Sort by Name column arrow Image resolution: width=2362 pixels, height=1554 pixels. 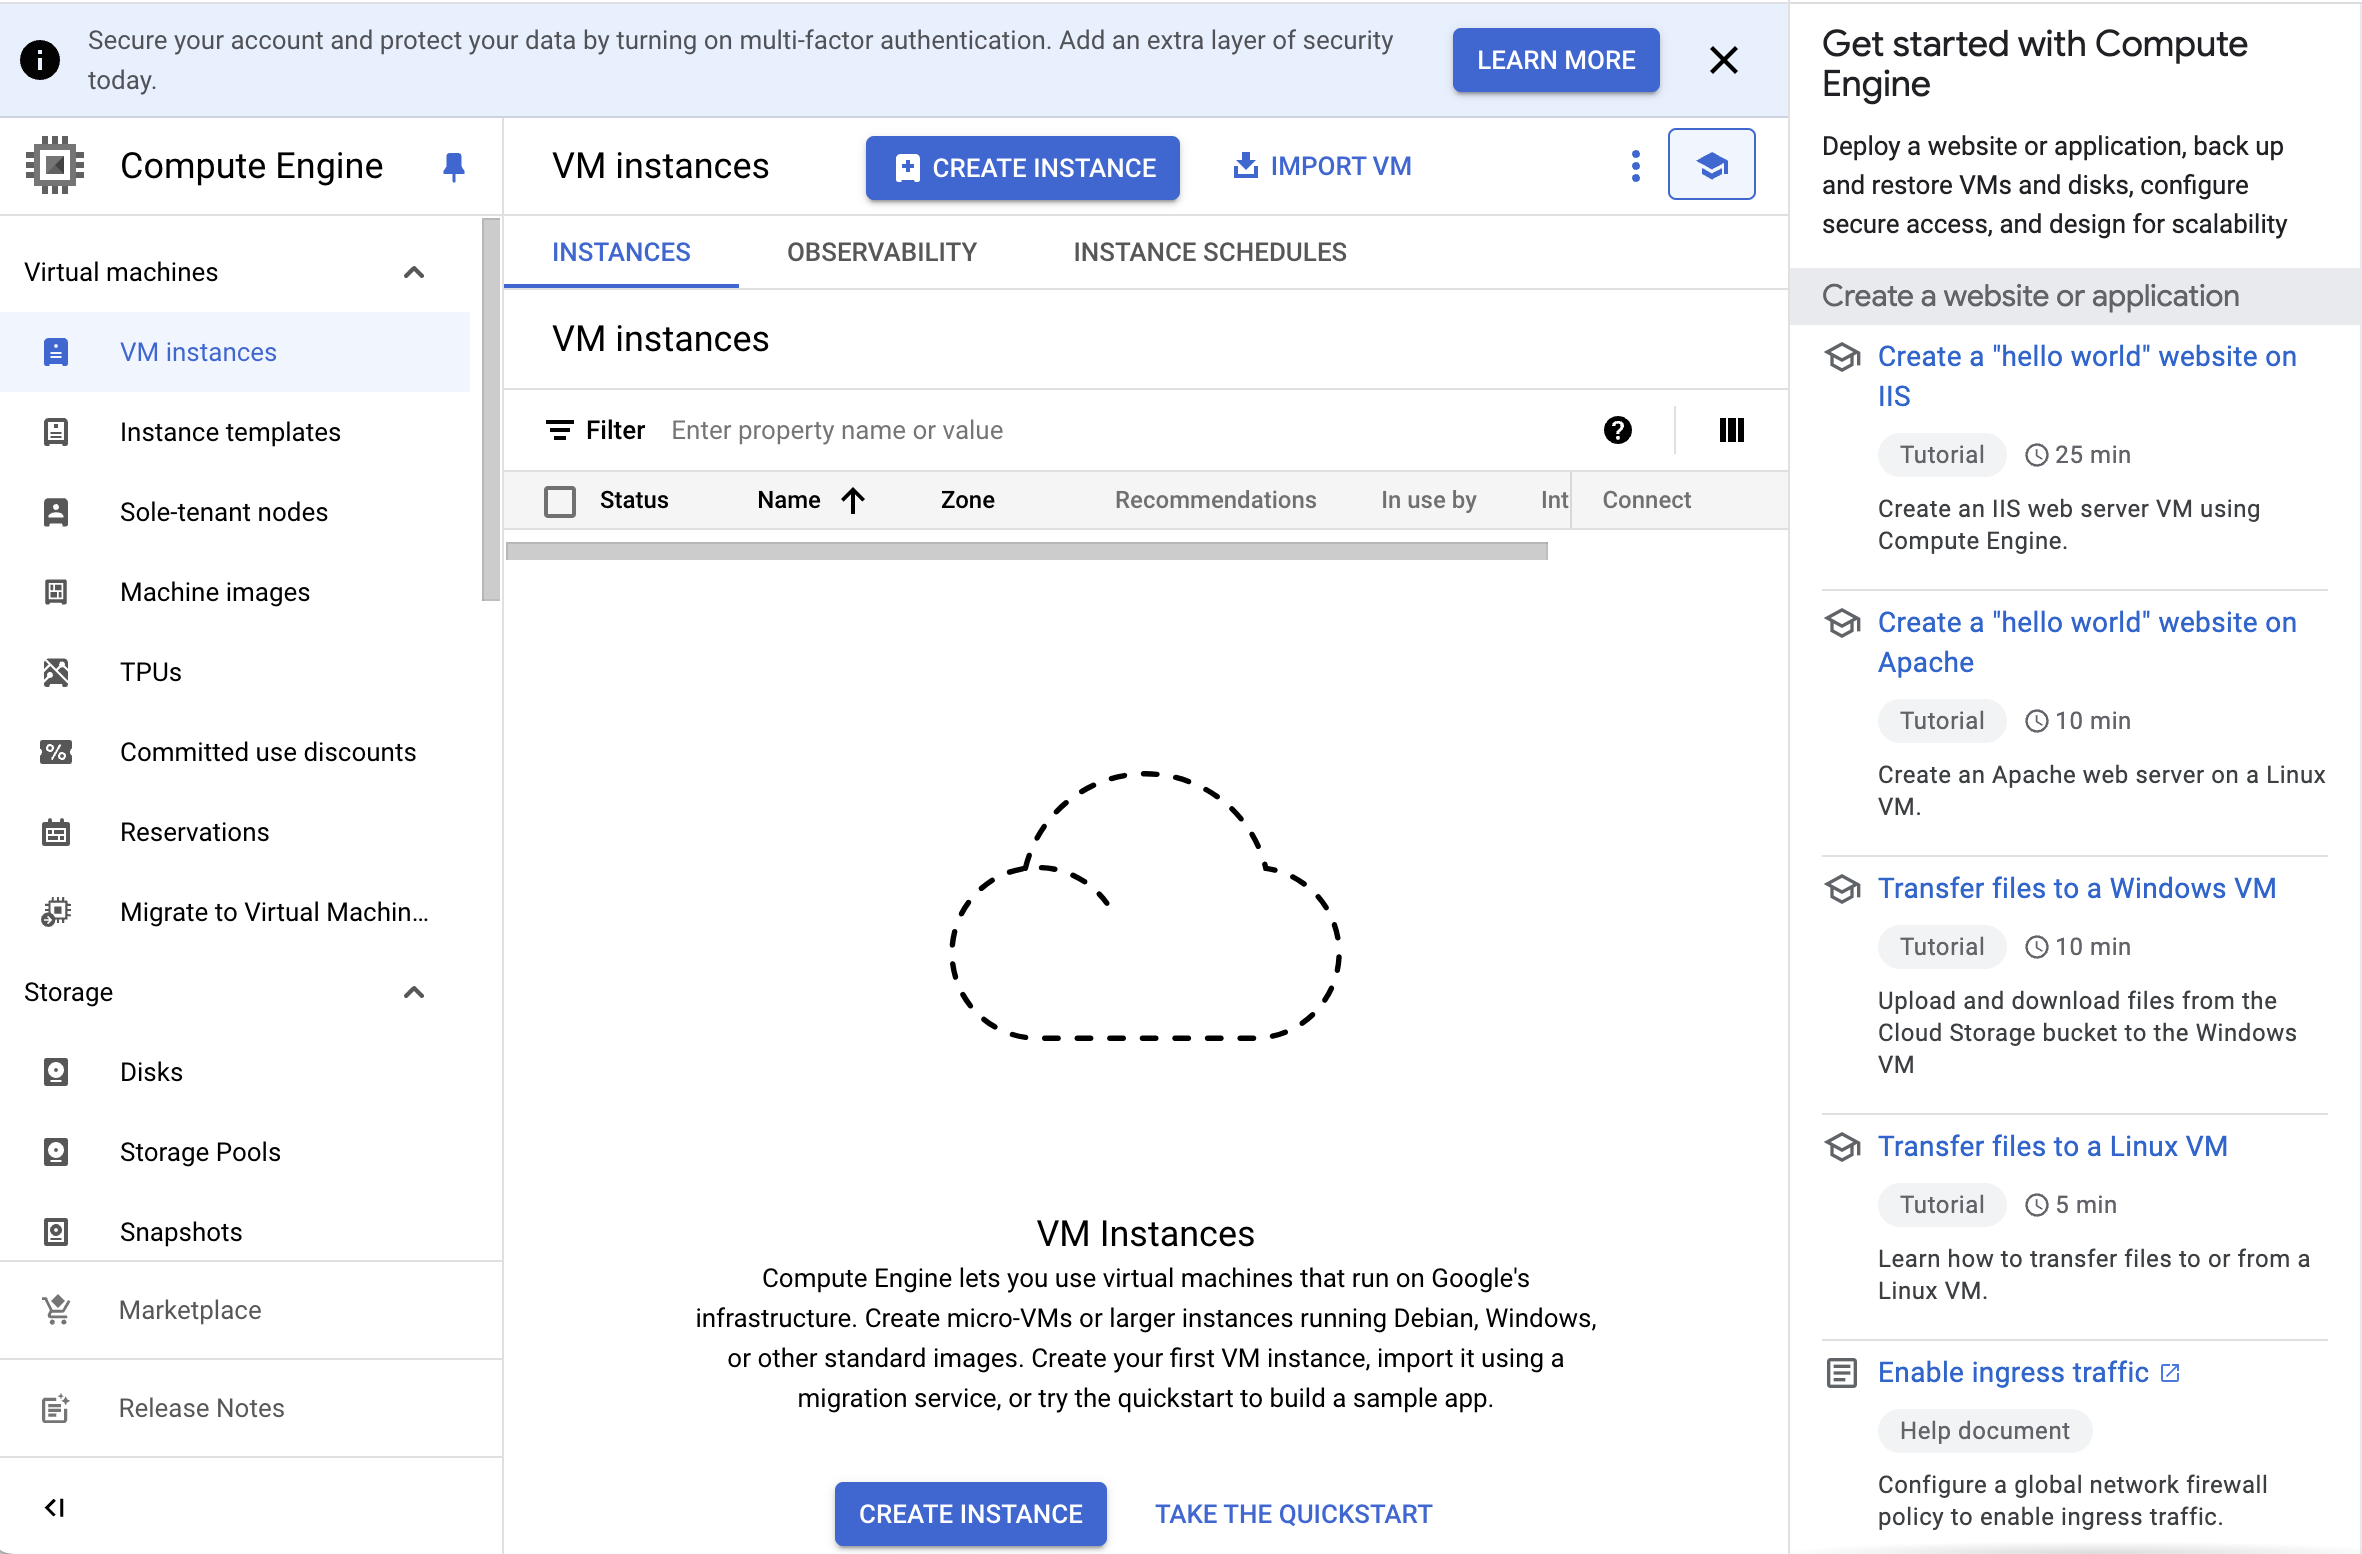coord(853,500)
